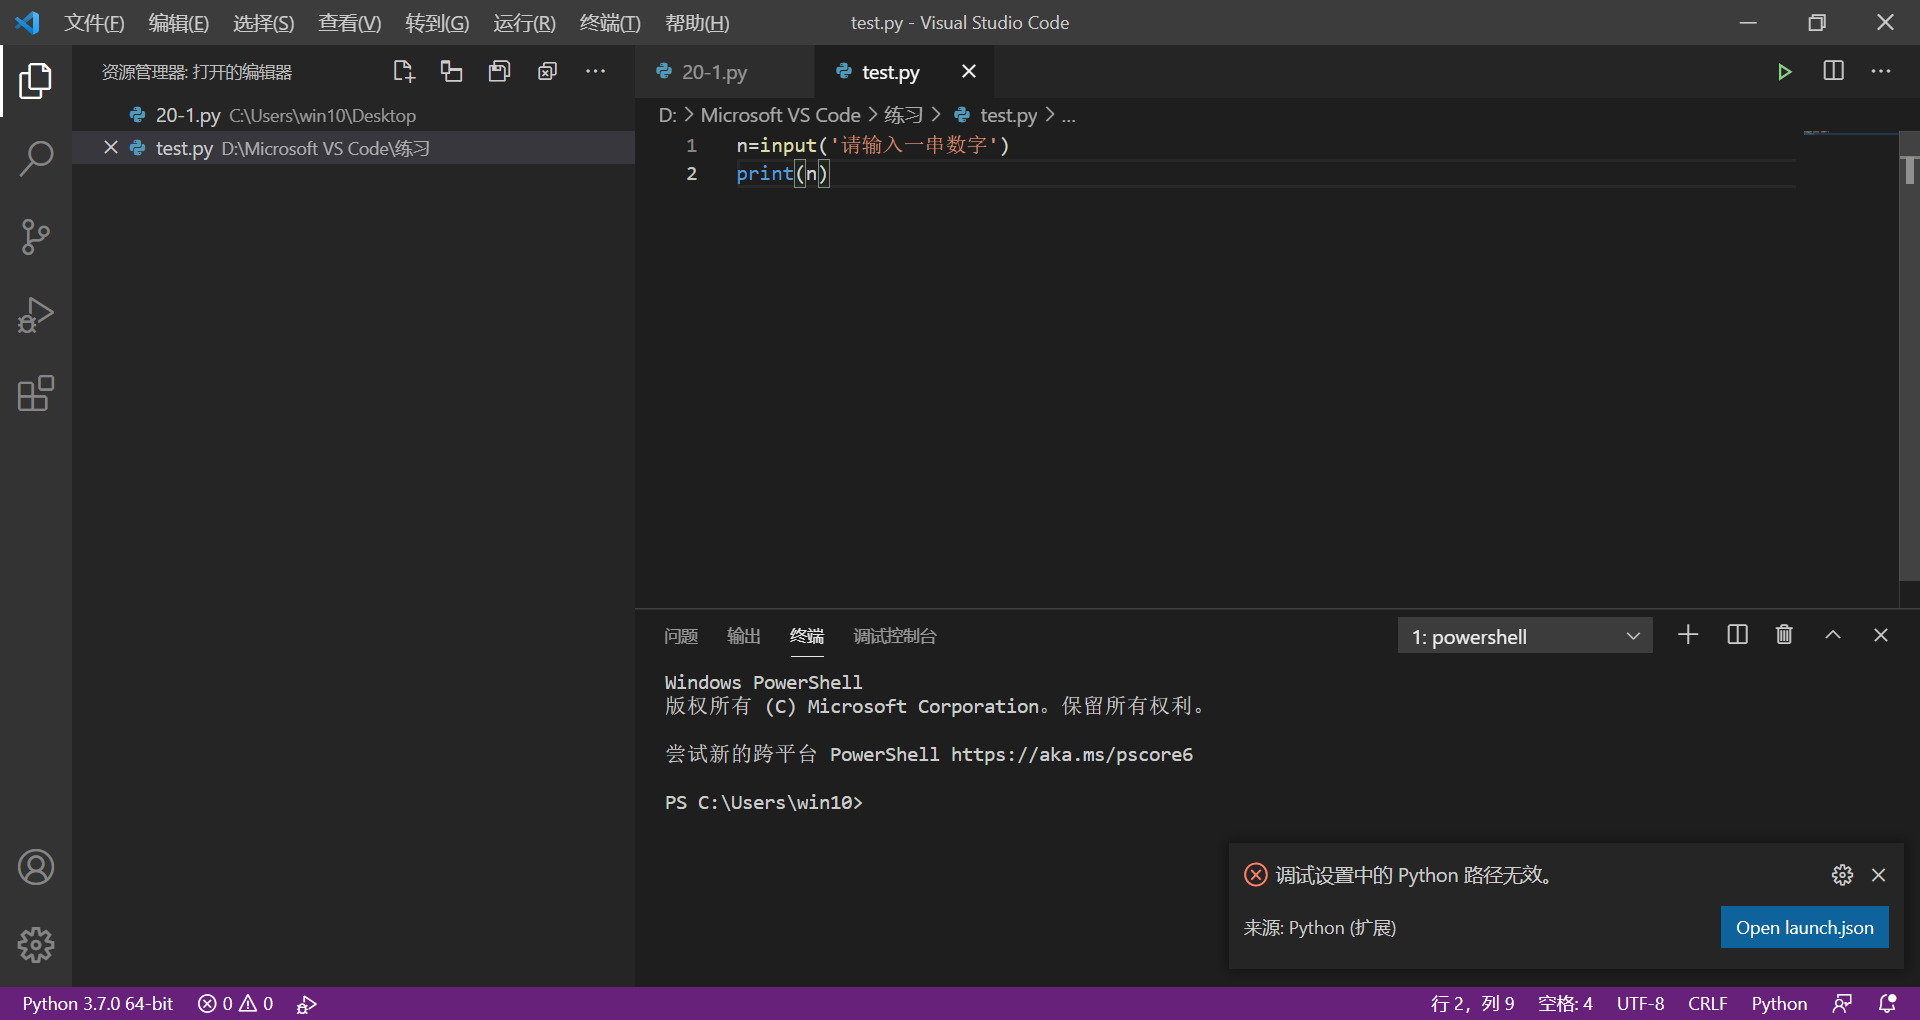The width and height of the screenshot is (1920, 1020).
Task: Close the test.py editor tab
Action: coord(968,71)
